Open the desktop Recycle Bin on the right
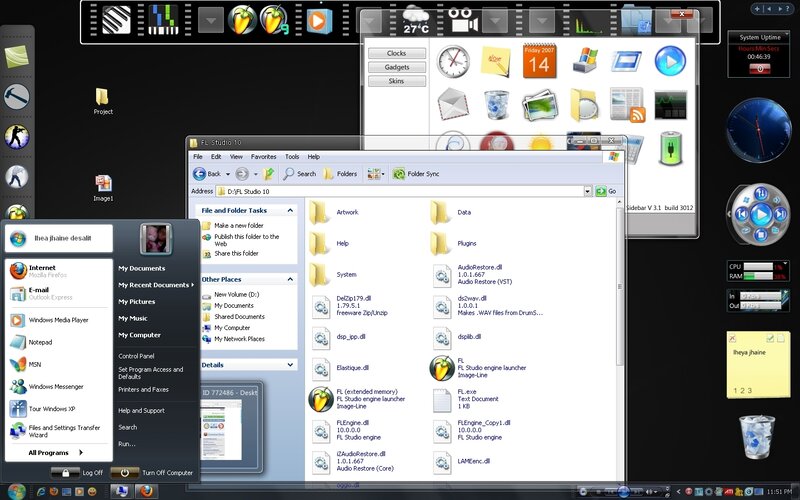Image resolution: width=800 pixels, height=500 pixels. tap(757, 437)
